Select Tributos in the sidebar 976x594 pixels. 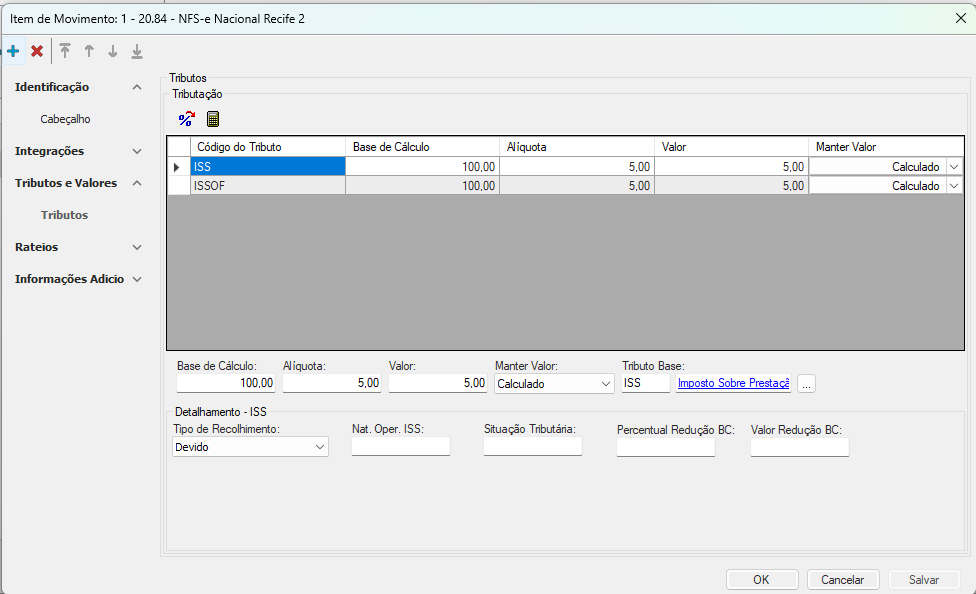(65, 215)
